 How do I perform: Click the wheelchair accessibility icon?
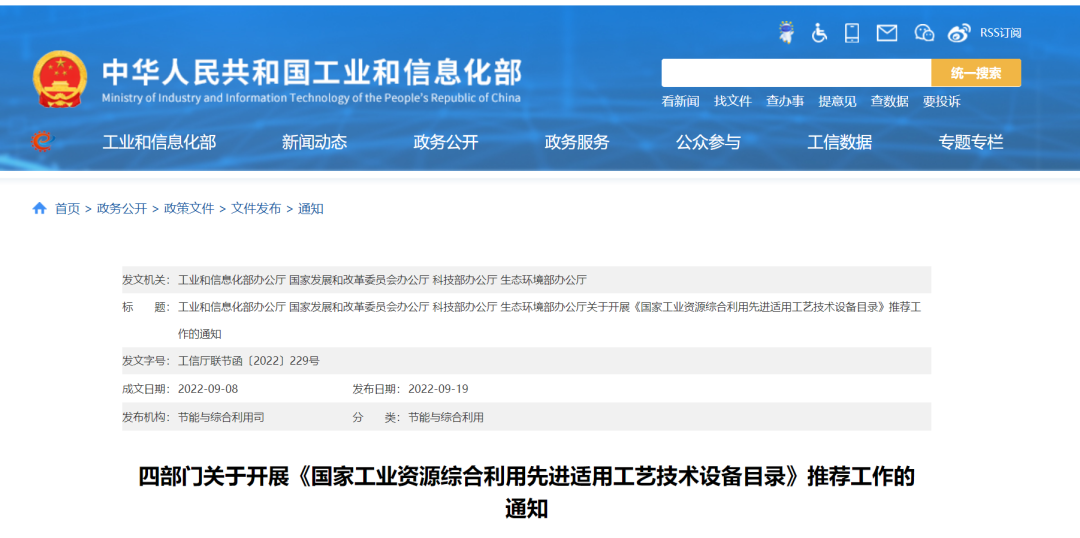(819, 32)
